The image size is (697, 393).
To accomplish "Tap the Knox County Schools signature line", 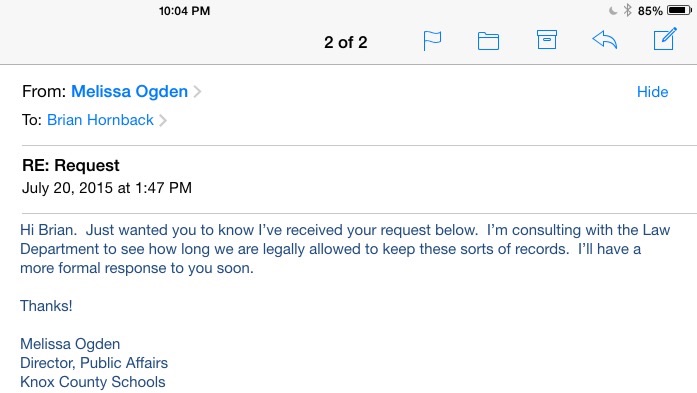I will click(x=92, y=382).
